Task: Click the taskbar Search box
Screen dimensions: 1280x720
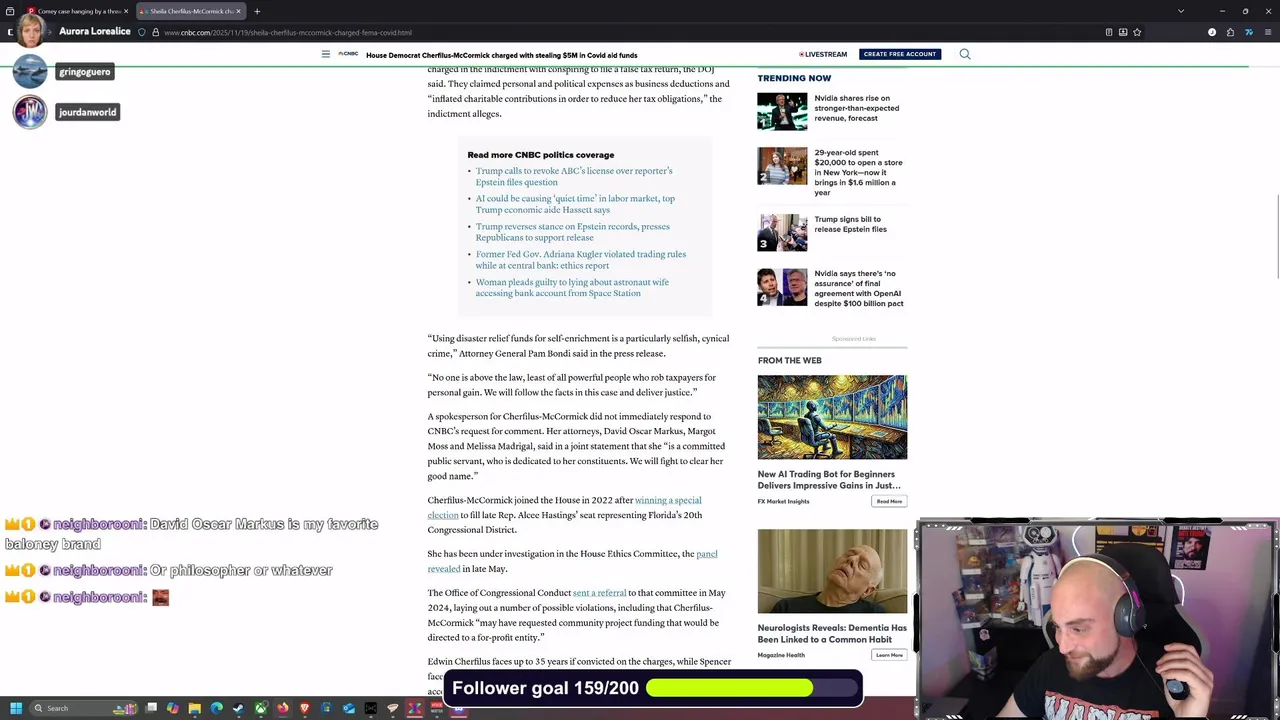Action: click(x=82, y=708)
